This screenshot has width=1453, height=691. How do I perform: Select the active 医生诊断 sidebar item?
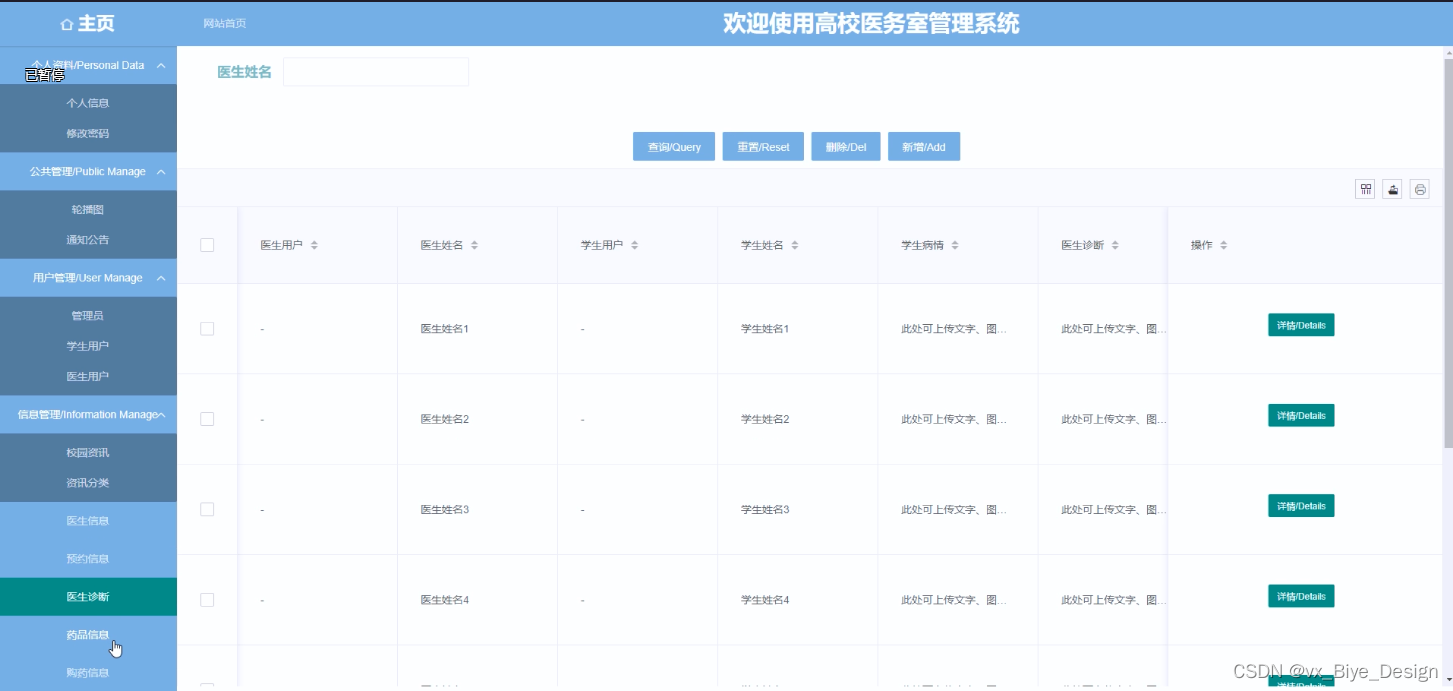pos(88,597)
